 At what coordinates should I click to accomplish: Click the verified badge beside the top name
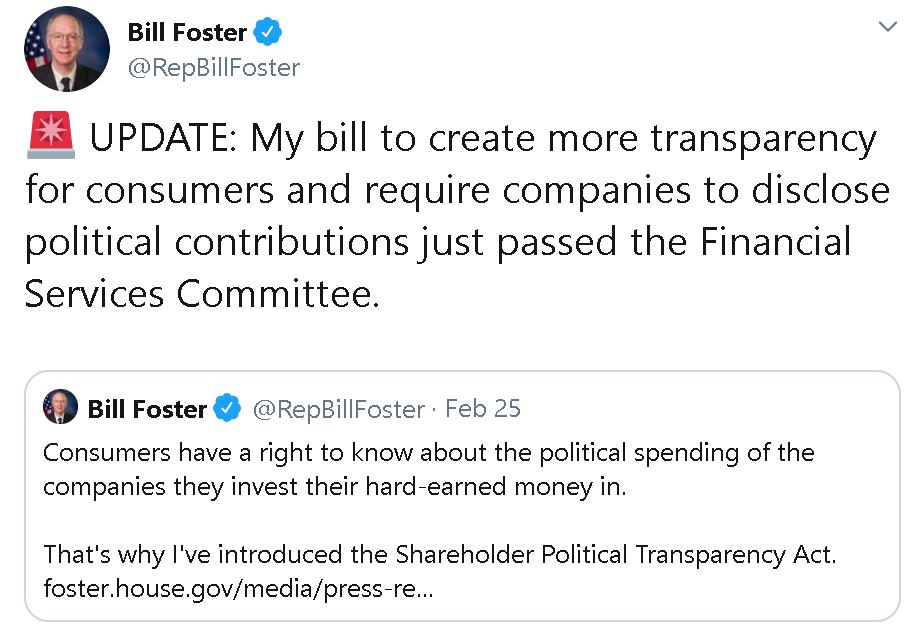coord(267,33)
